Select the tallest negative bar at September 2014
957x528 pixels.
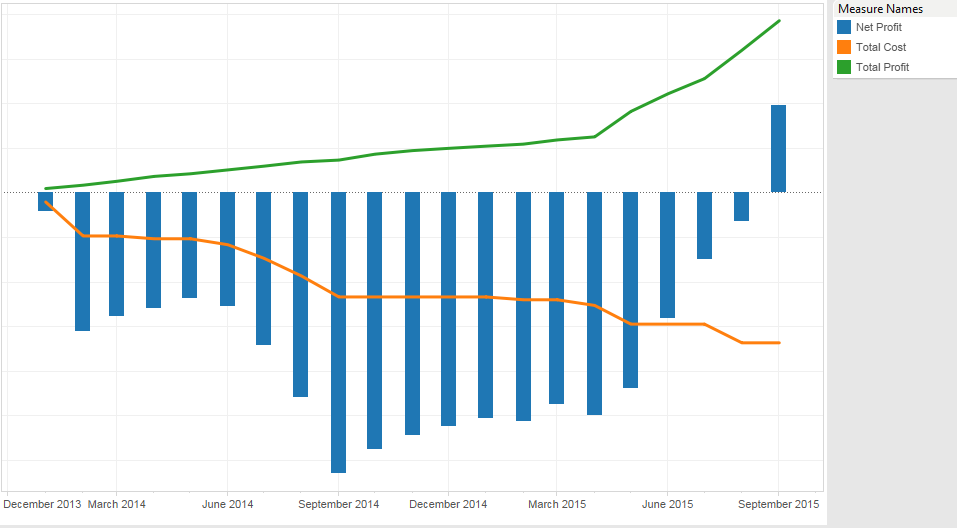[338, 331]
